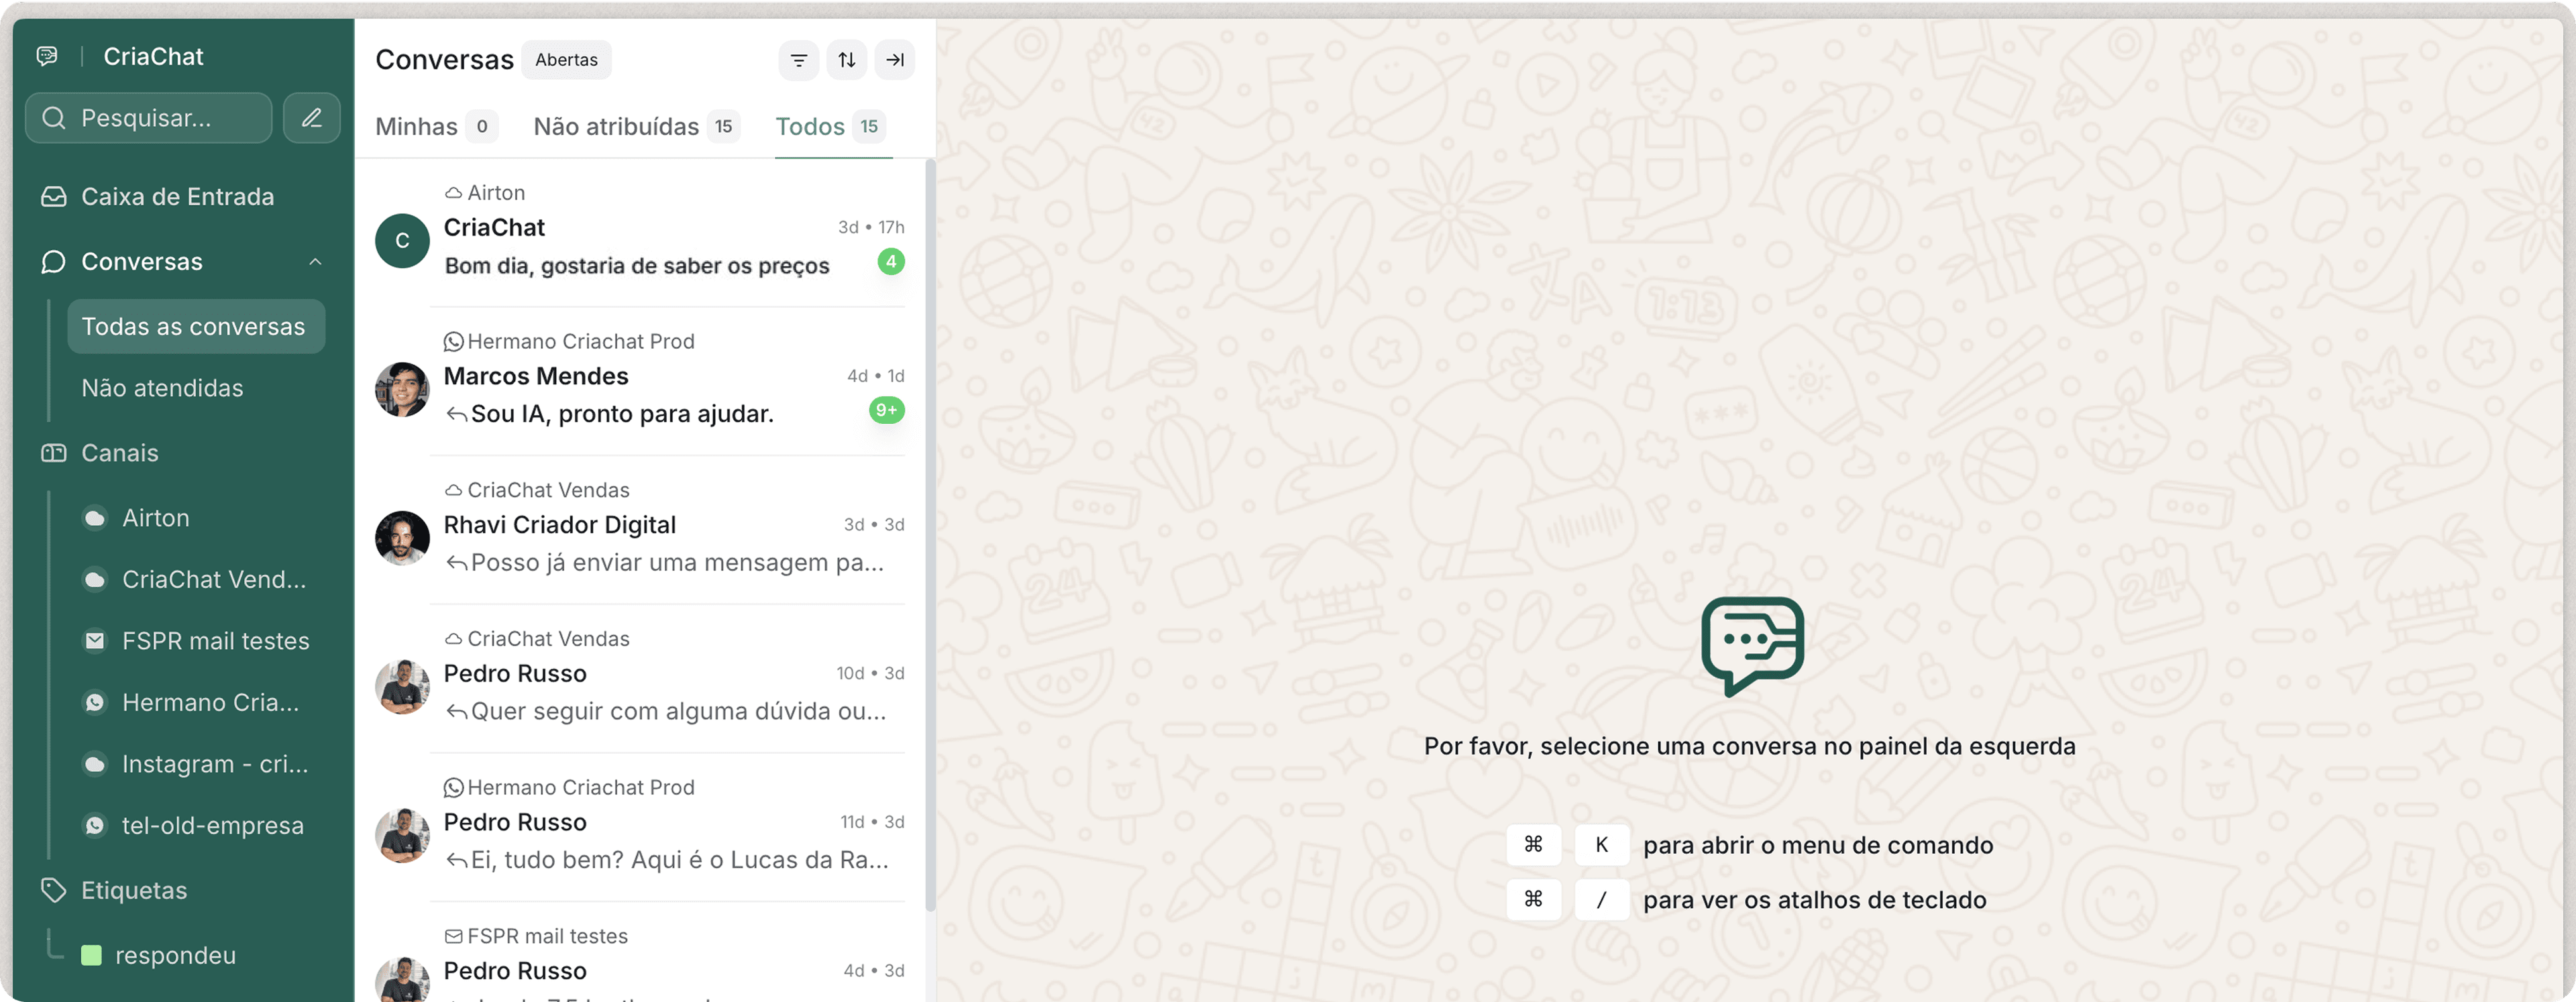Select the Airton channel in the sidebar

click(x=155, y=518)
